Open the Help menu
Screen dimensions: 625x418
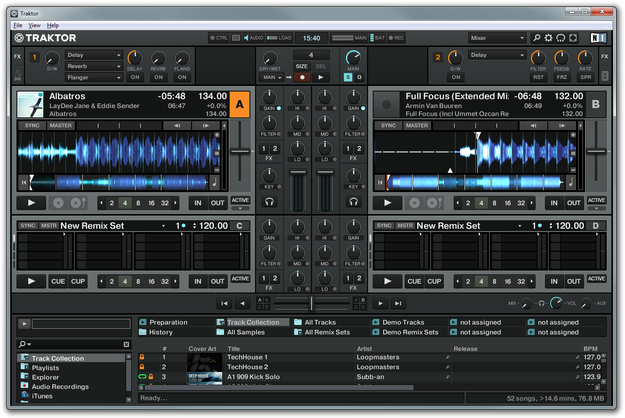click(53, 26)
